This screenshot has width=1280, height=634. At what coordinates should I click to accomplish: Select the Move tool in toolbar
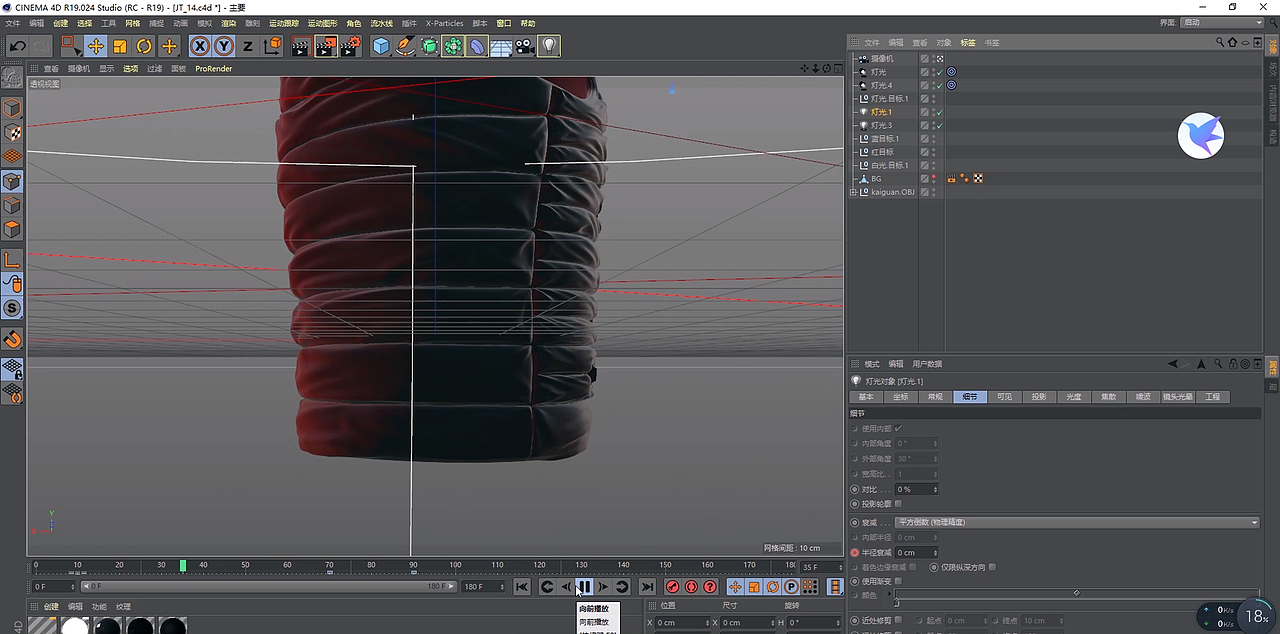point(96,46)
